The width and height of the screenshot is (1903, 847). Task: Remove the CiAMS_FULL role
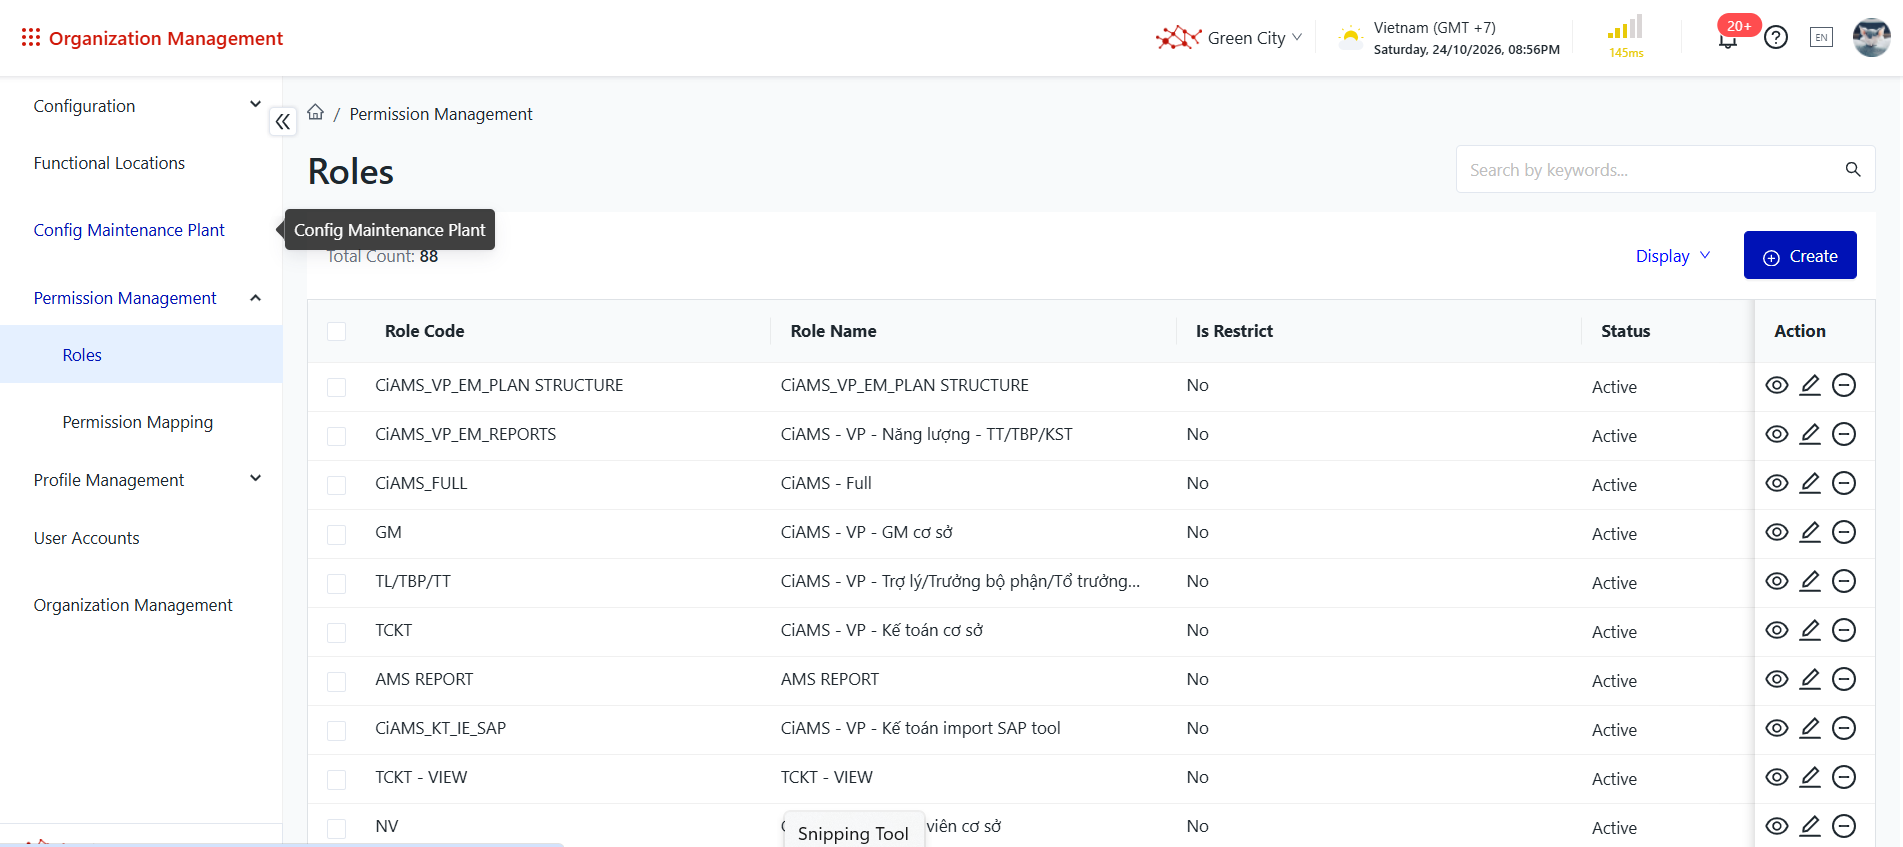[x=1844, y=483]
